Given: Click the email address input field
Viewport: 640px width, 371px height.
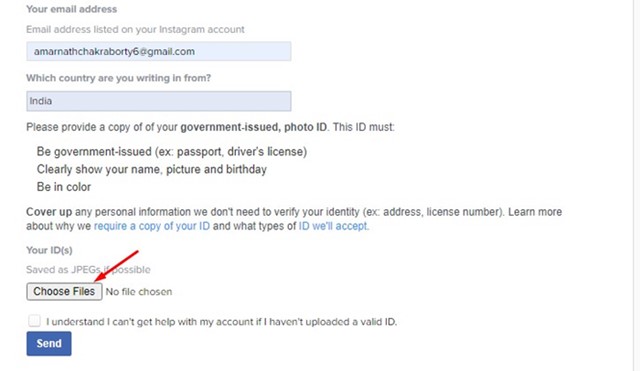Looking at the screenshot, I should [159, 51].
